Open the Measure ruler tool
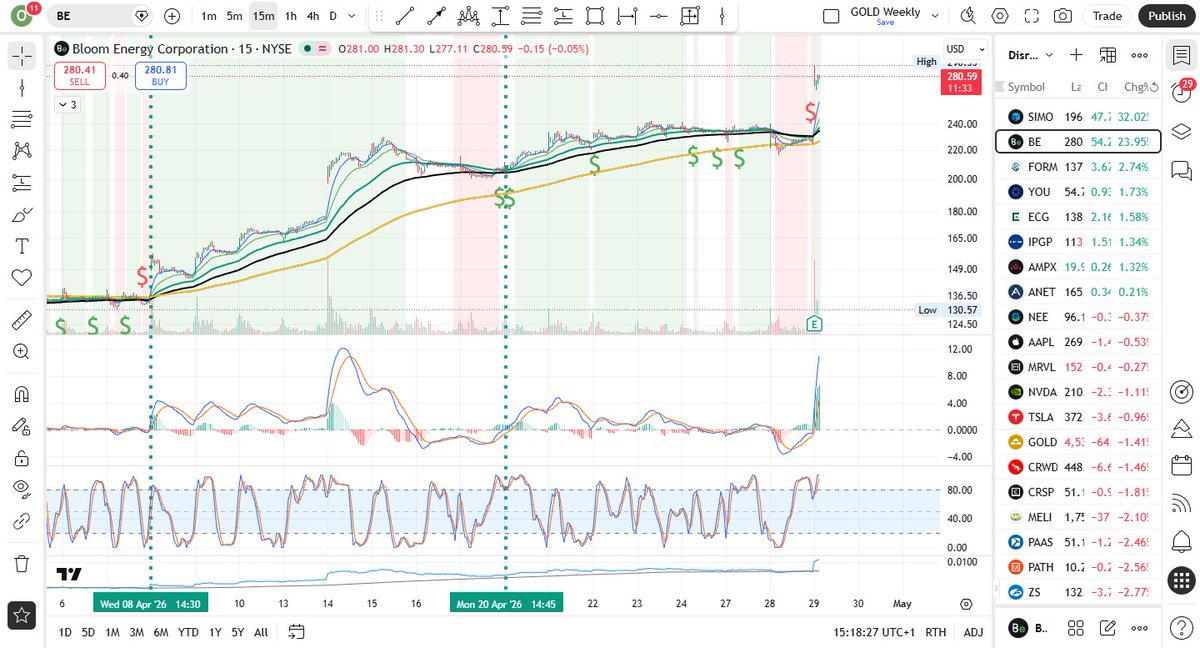This screenshot has height=648, width=1200. point(21,321)
